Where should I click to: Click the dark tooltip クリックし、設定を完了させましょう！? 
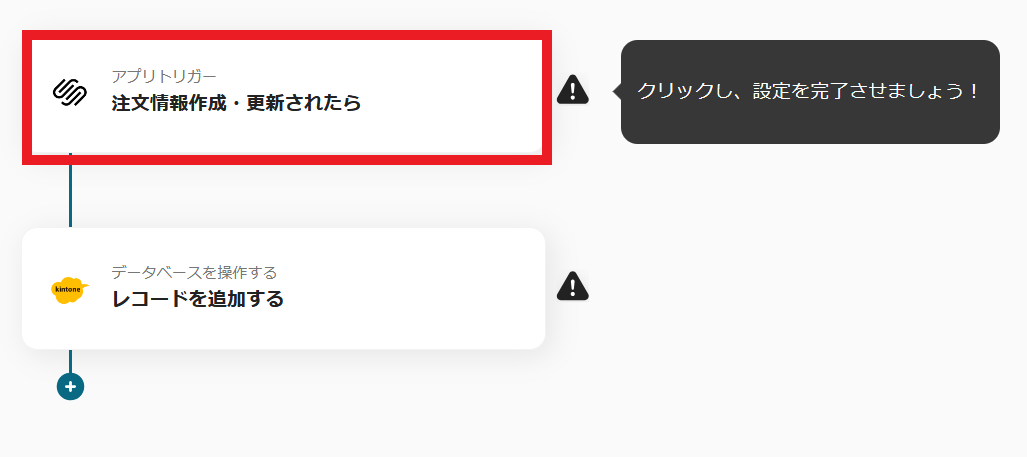pyautogui.click(x=810, y=92)
